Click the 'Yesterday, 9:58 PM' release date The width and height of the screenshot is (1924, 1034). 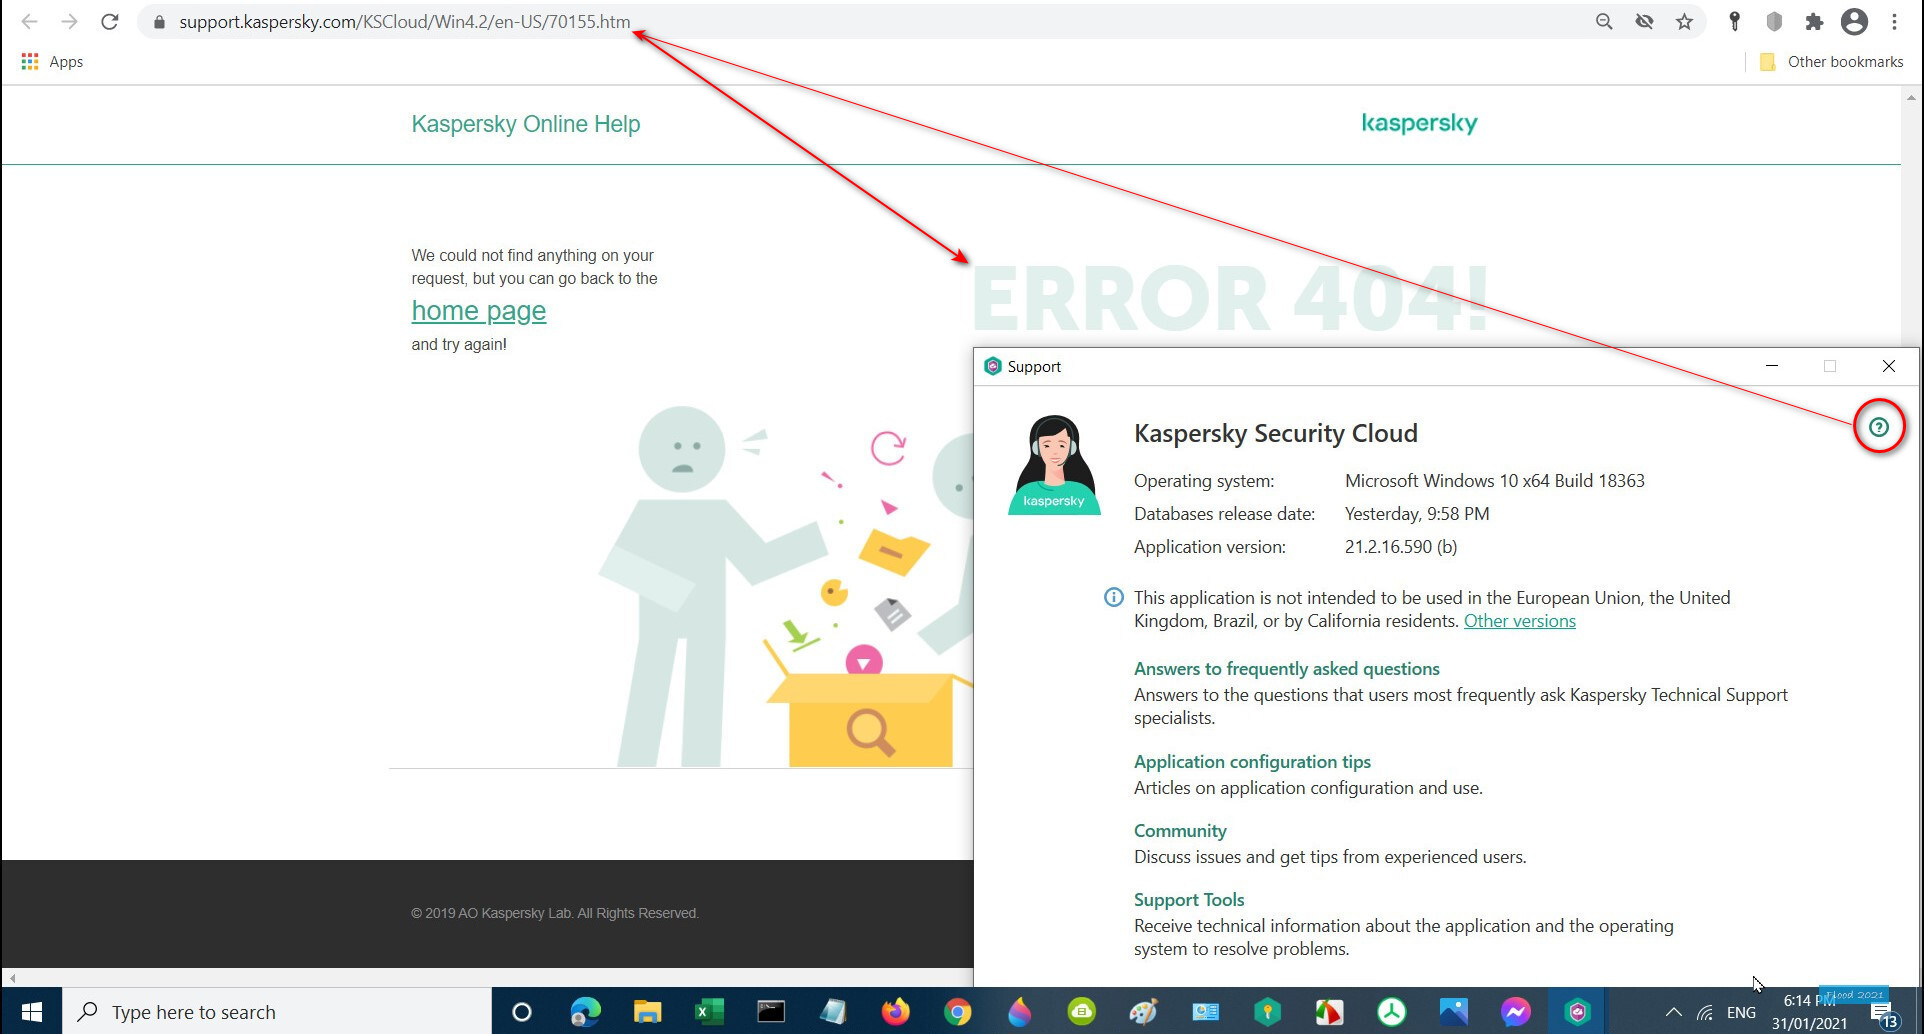tap(1417, 514)
